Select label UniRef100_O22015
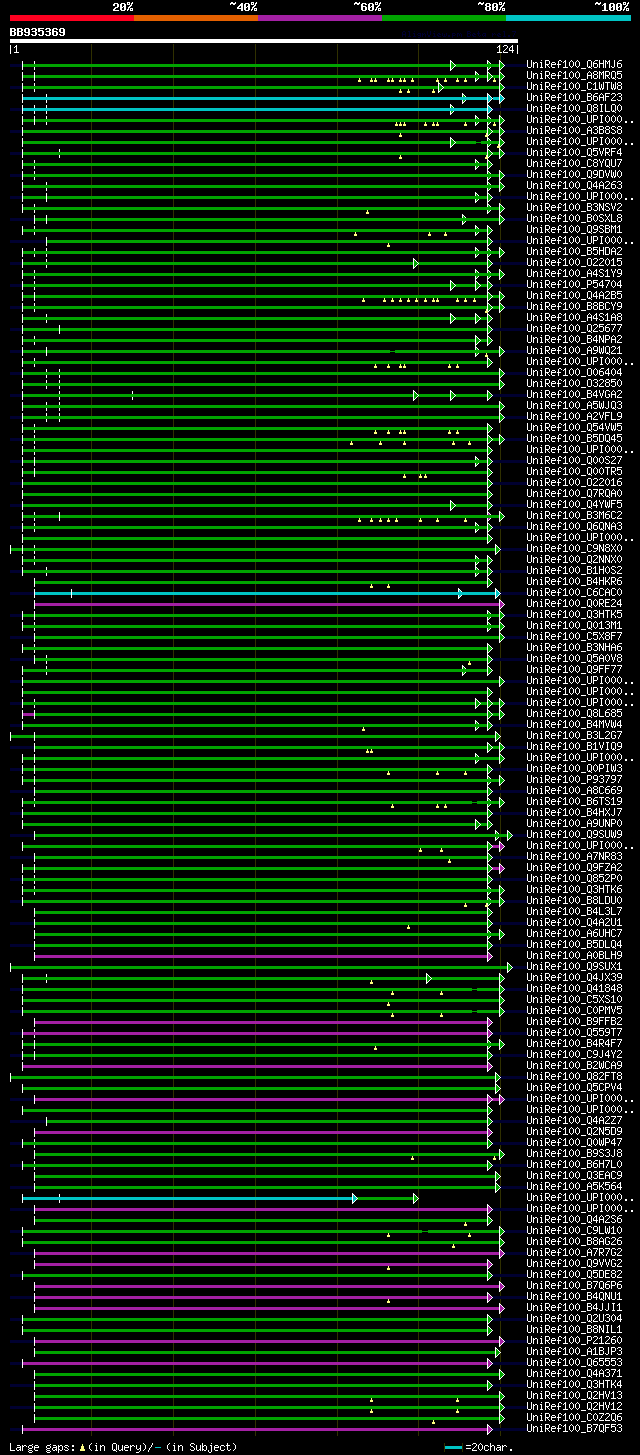 pos(574,262)
